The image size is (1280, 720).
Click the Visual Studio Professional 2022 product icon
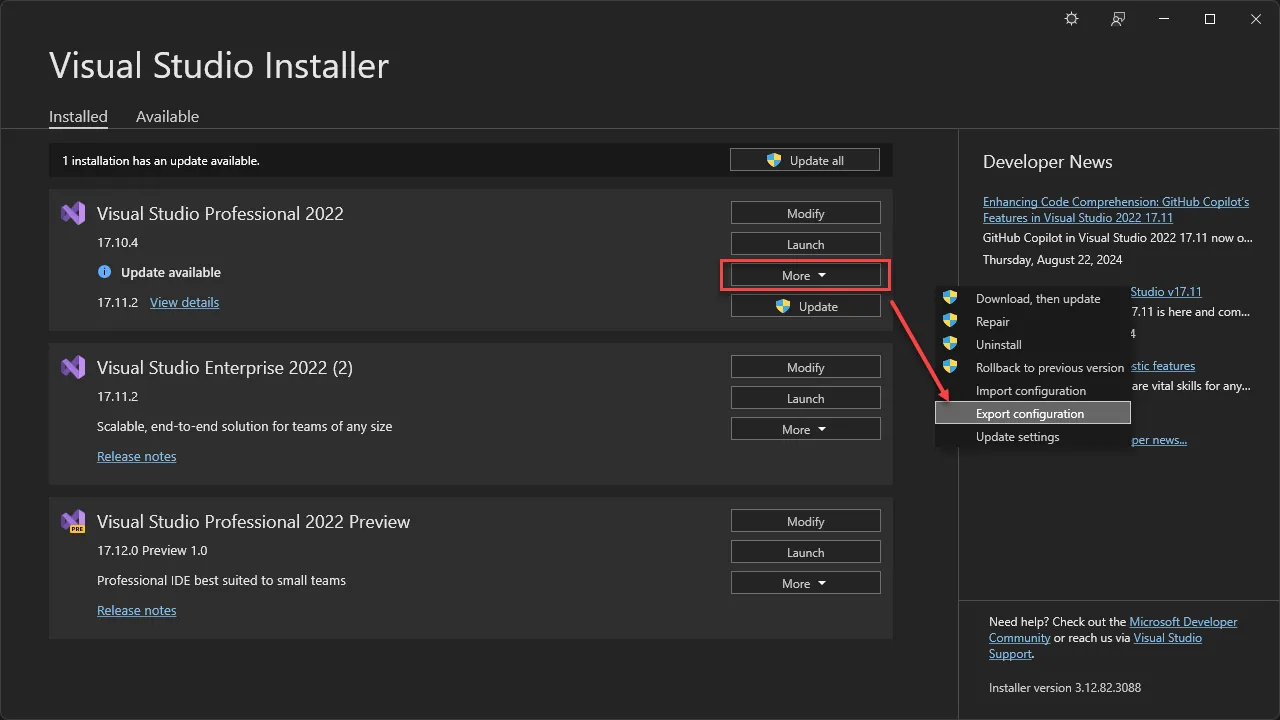click(x=73, y=213)
